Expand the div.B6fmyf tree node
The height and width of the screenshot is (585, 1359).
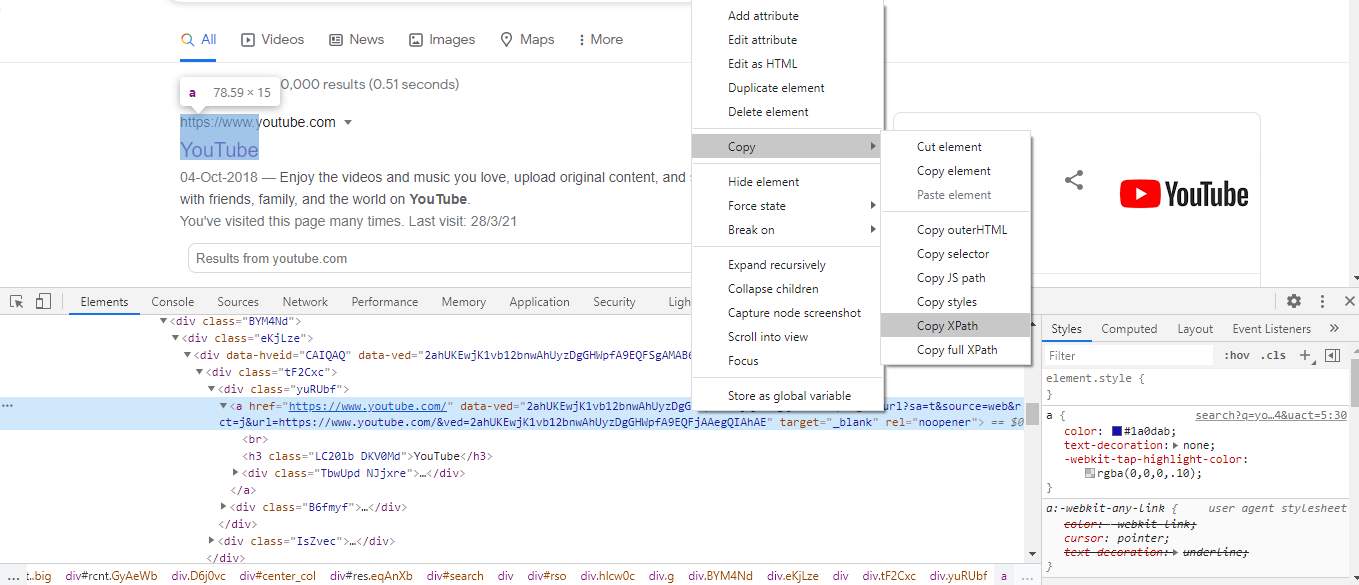click(224, 506)
